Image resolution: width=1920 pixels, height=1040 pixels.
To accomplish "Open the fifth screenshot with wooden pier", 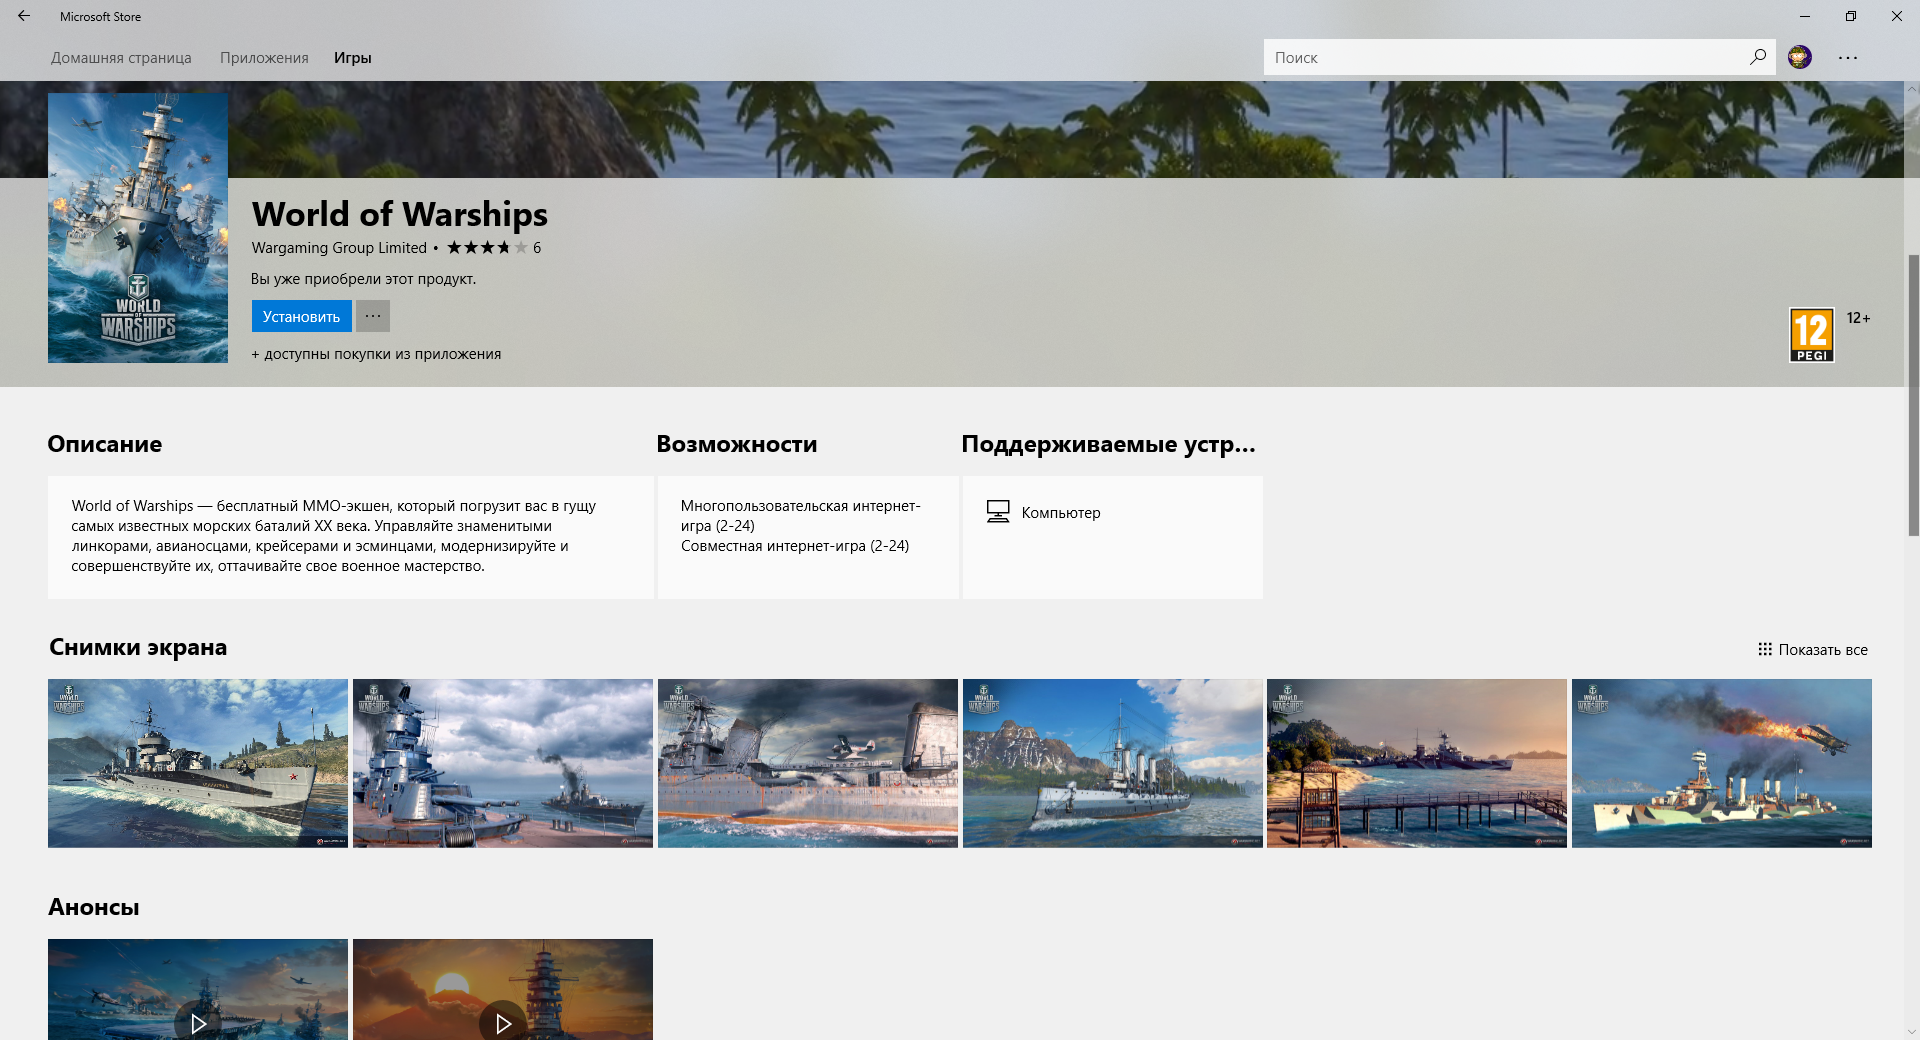I will pyautogui.click(x=1417, y=763).
